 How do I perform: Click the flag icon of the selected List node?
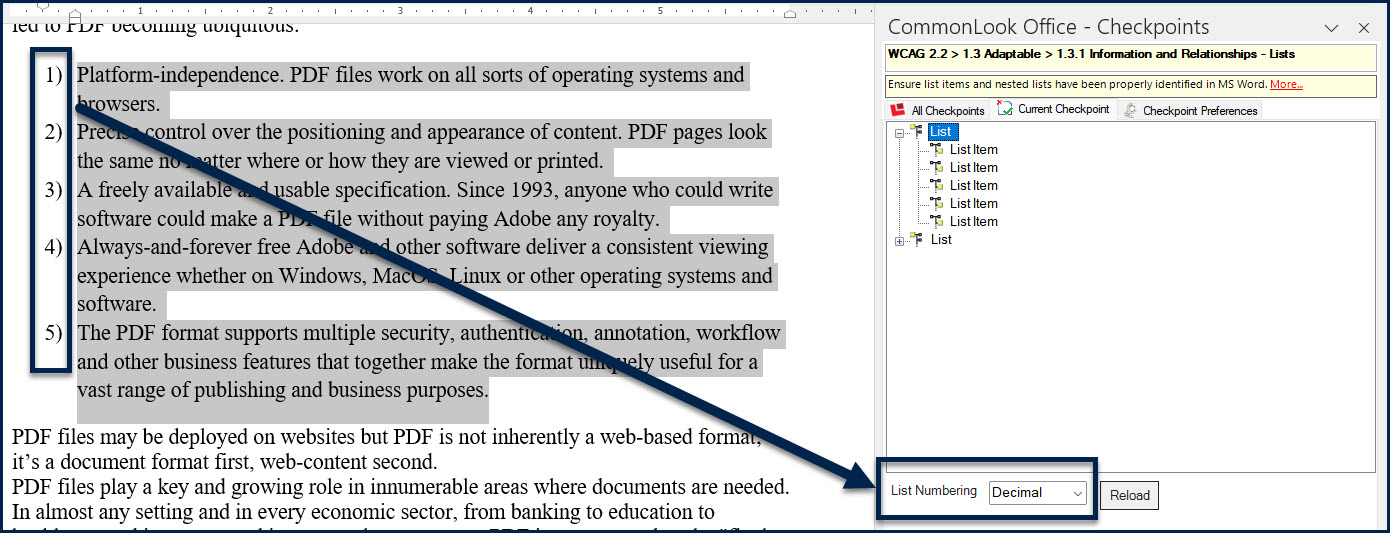tap(918, 132)
